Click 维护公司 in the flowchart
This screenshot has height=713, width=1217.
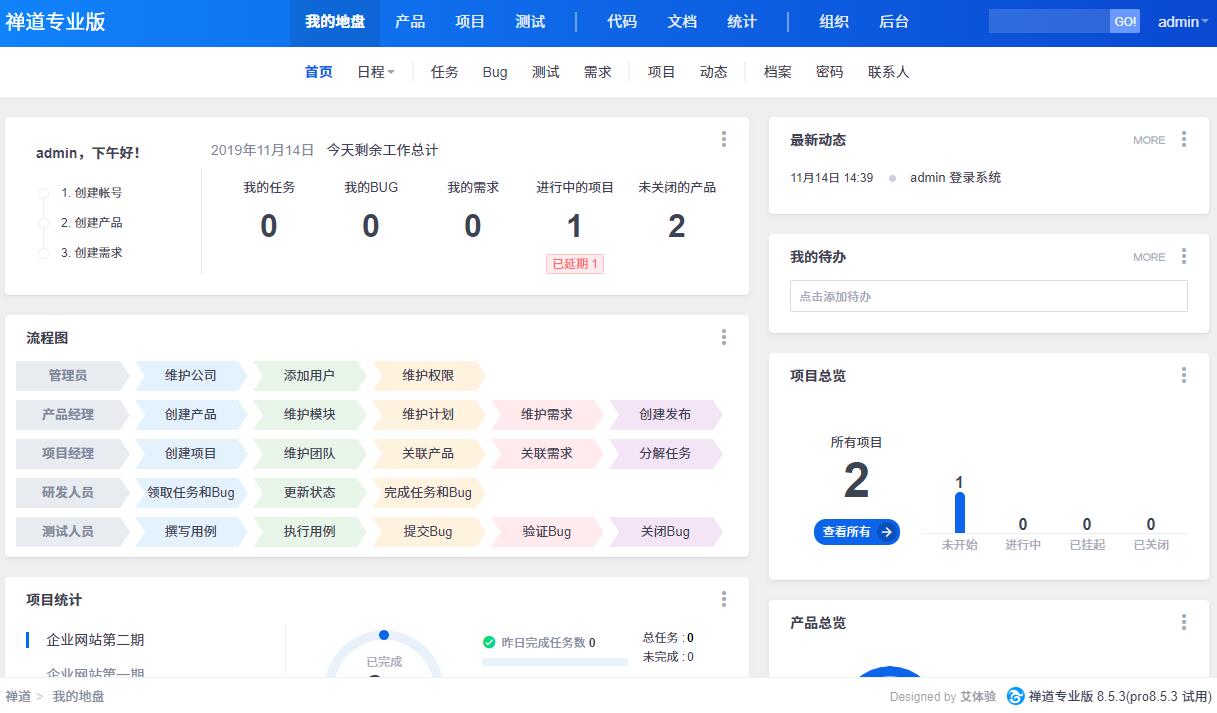pyautogui.click(x=191, y=376)
